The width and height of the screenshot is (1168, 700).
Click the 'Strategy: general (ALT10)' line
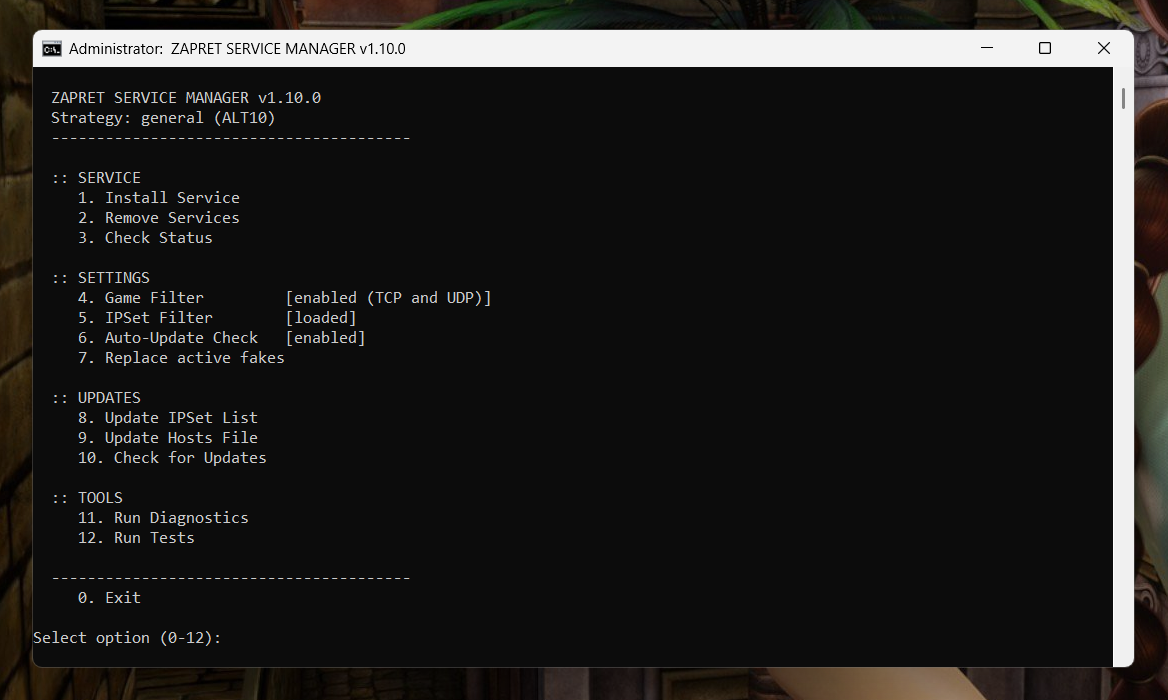pyautogui.click(x=163, y=118)
